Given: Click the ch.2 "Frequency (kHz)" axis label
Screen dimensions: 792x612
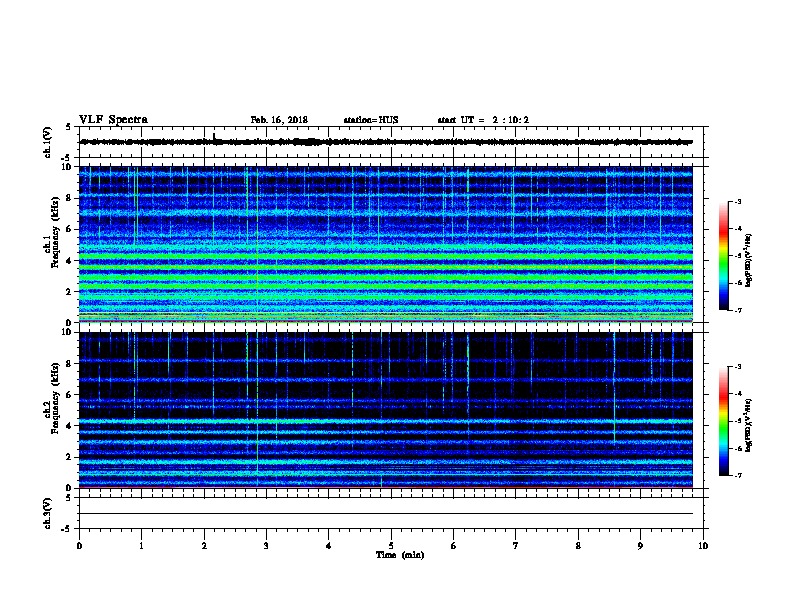Looking at the screenshot, I should [55, 398].
